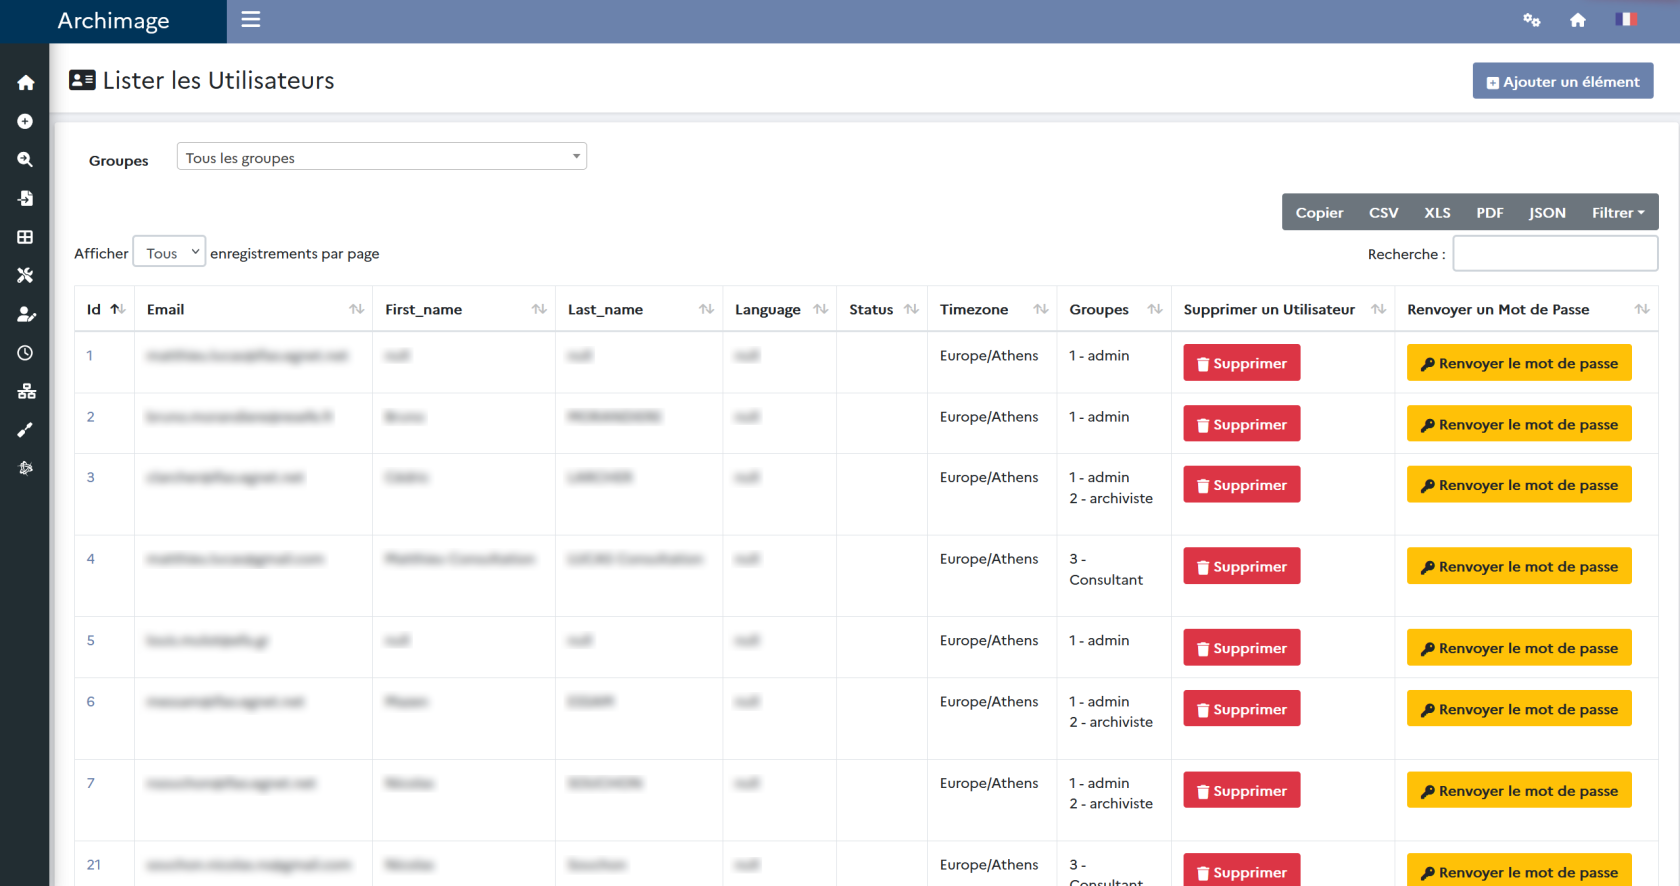Click Renvoyer le mot de passe for user 3
The width and height of the screenshot is (1680, 886).
coord(1519,485)
